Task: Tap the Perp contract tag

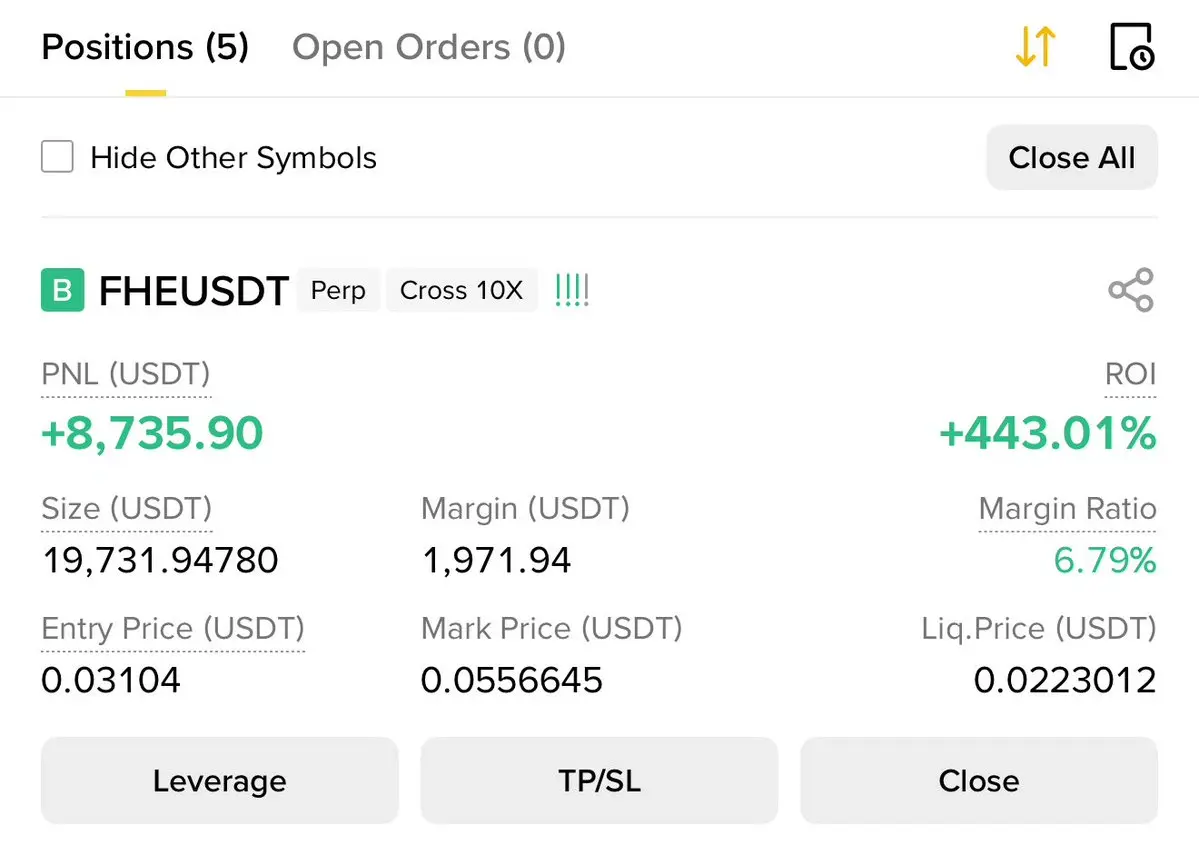Action: click(338, 291)
